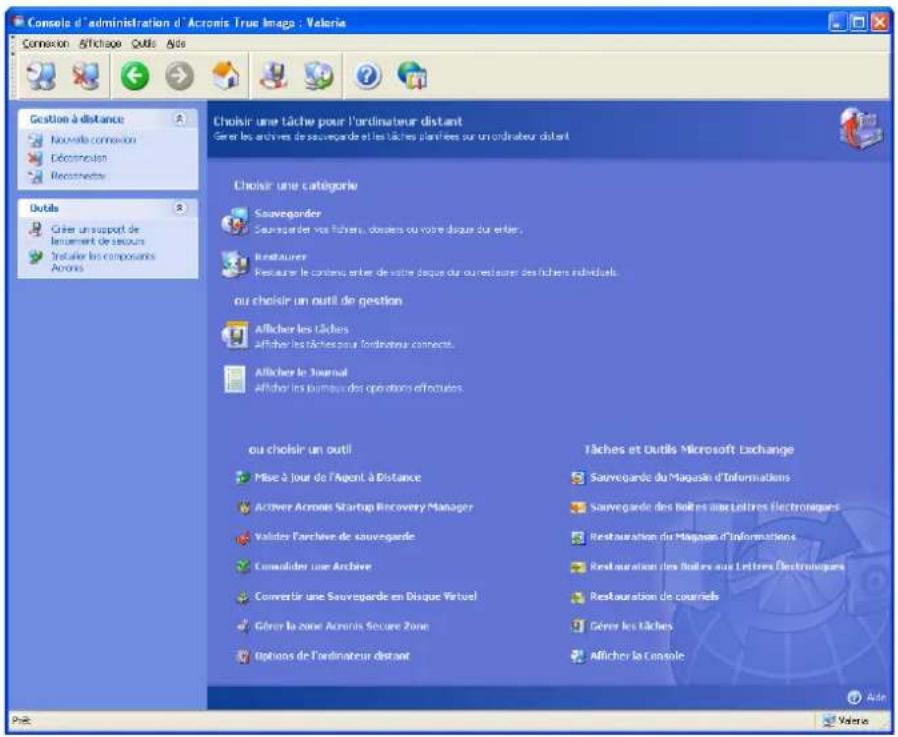The height and width of the screenshot is (737, 898).
Task: Click Restauration des Boîtes aux Lettres Électroniques
Action: 717,567
